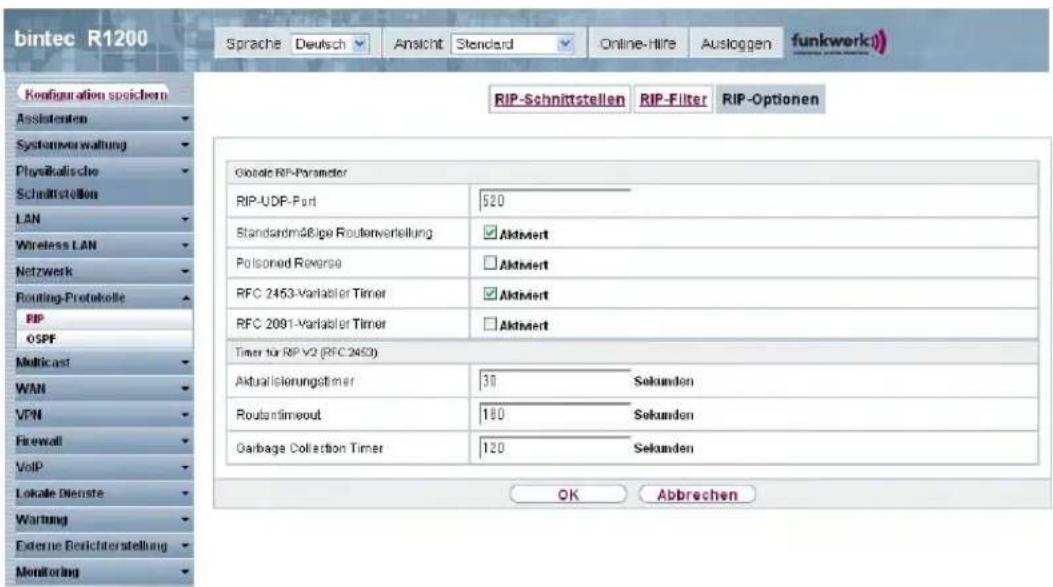Expand Externe Berichterstellung menu

point(99,546)
